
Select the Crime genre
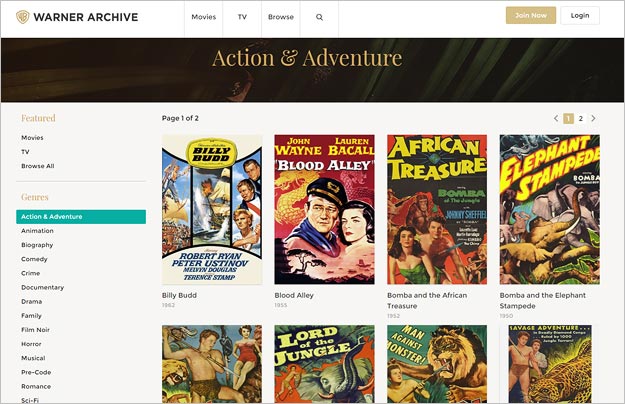pos(30,273)
